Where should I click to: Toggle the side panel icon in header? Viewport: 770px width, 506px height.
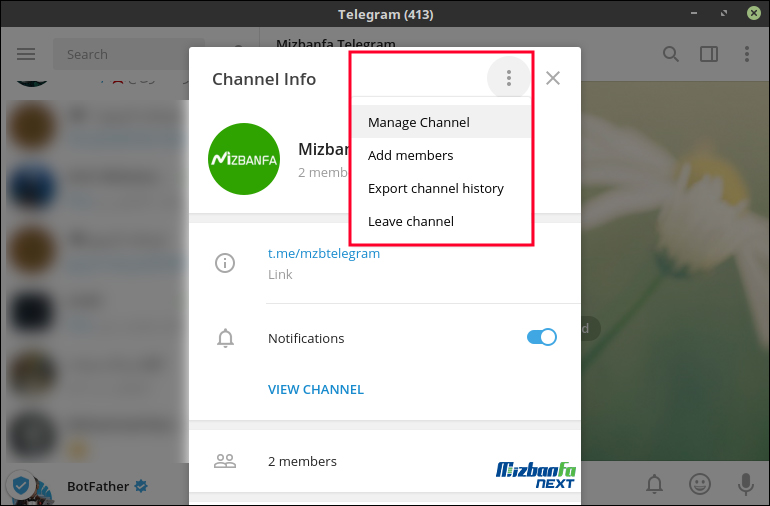coord(709,54)
